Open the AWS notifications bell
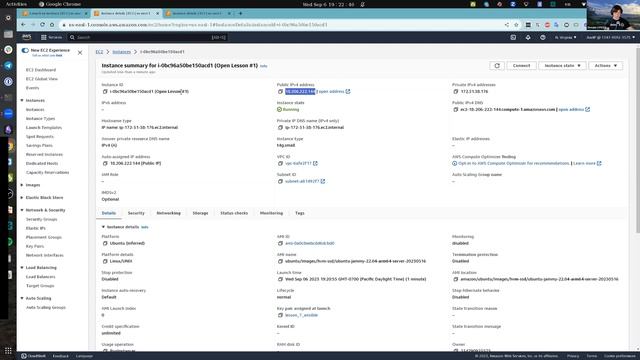Image resolution: width=640 pixels, height=360 pixels. click(x=528, y=37)
